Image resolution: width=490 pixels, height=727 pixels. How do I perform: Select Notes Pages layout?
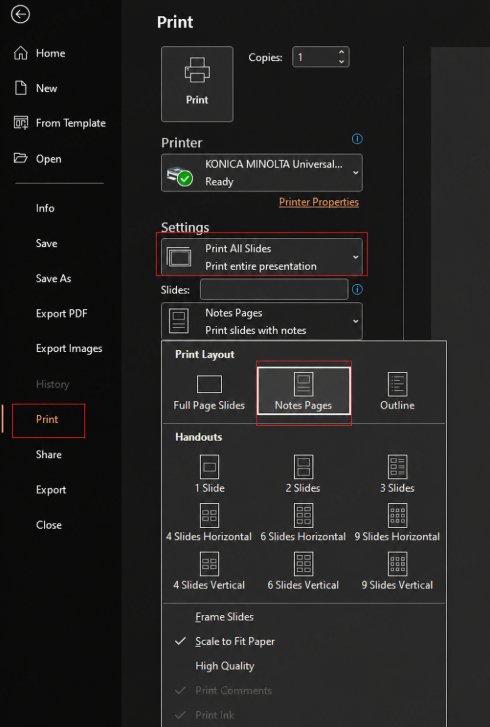303,390
